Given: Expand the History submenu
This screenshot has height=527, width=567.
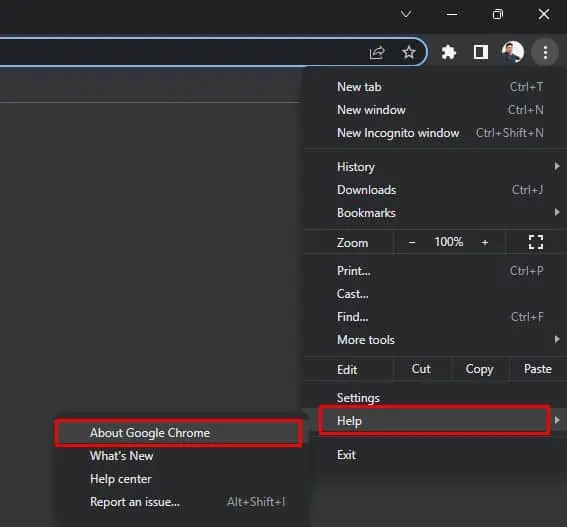Looking at the screenshot, I should point(435,167).
